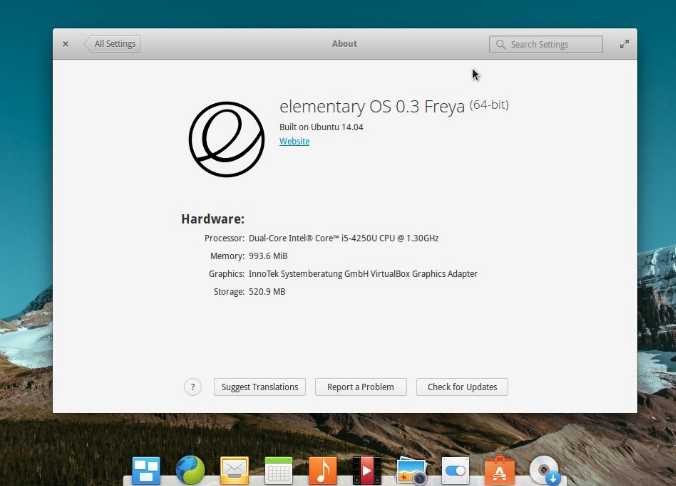The width and height of the screenshot is (676, 486).
Task: Open Multitasking View from the dock
Action: (146, 470)
